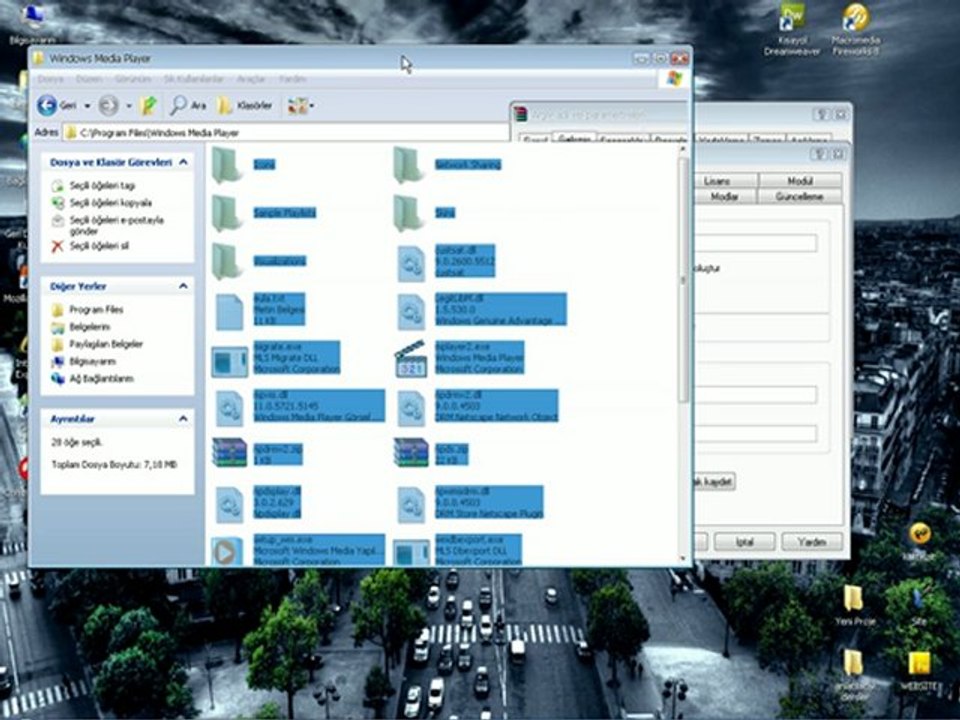Open search with the Ara magnifier

click(x=178, y=105)
